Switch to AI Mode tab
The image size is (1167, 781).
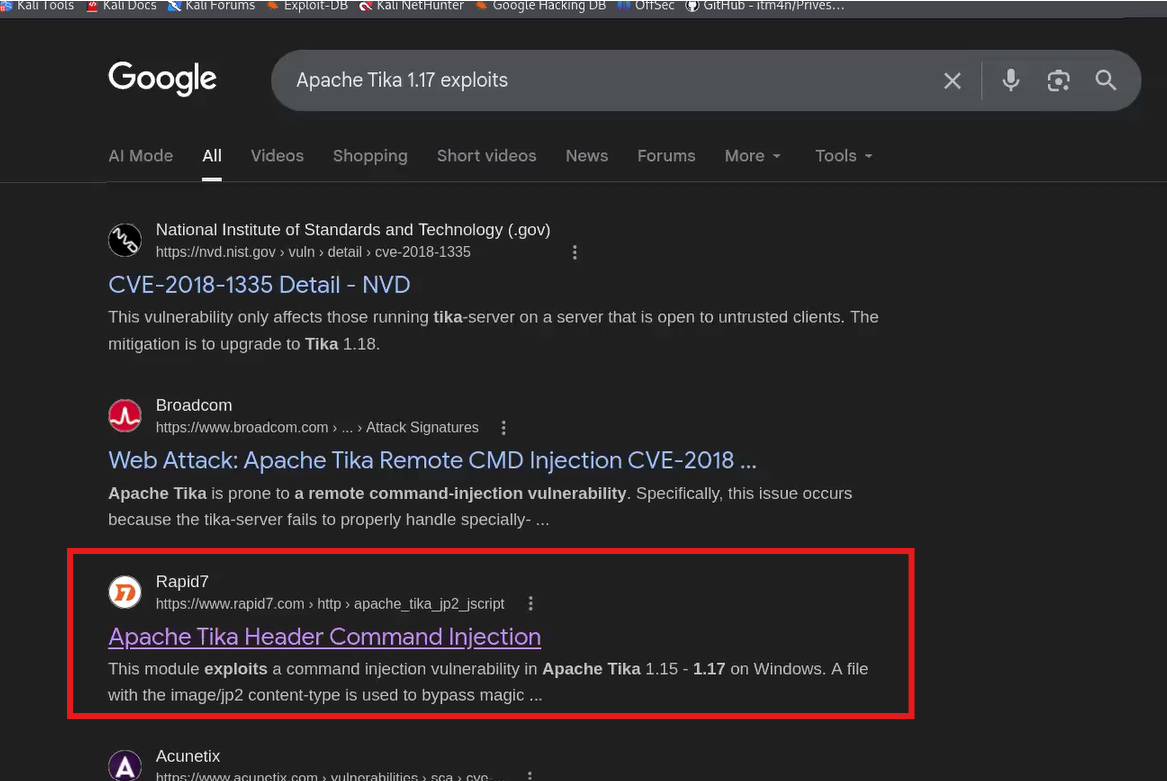pos(141,156)
